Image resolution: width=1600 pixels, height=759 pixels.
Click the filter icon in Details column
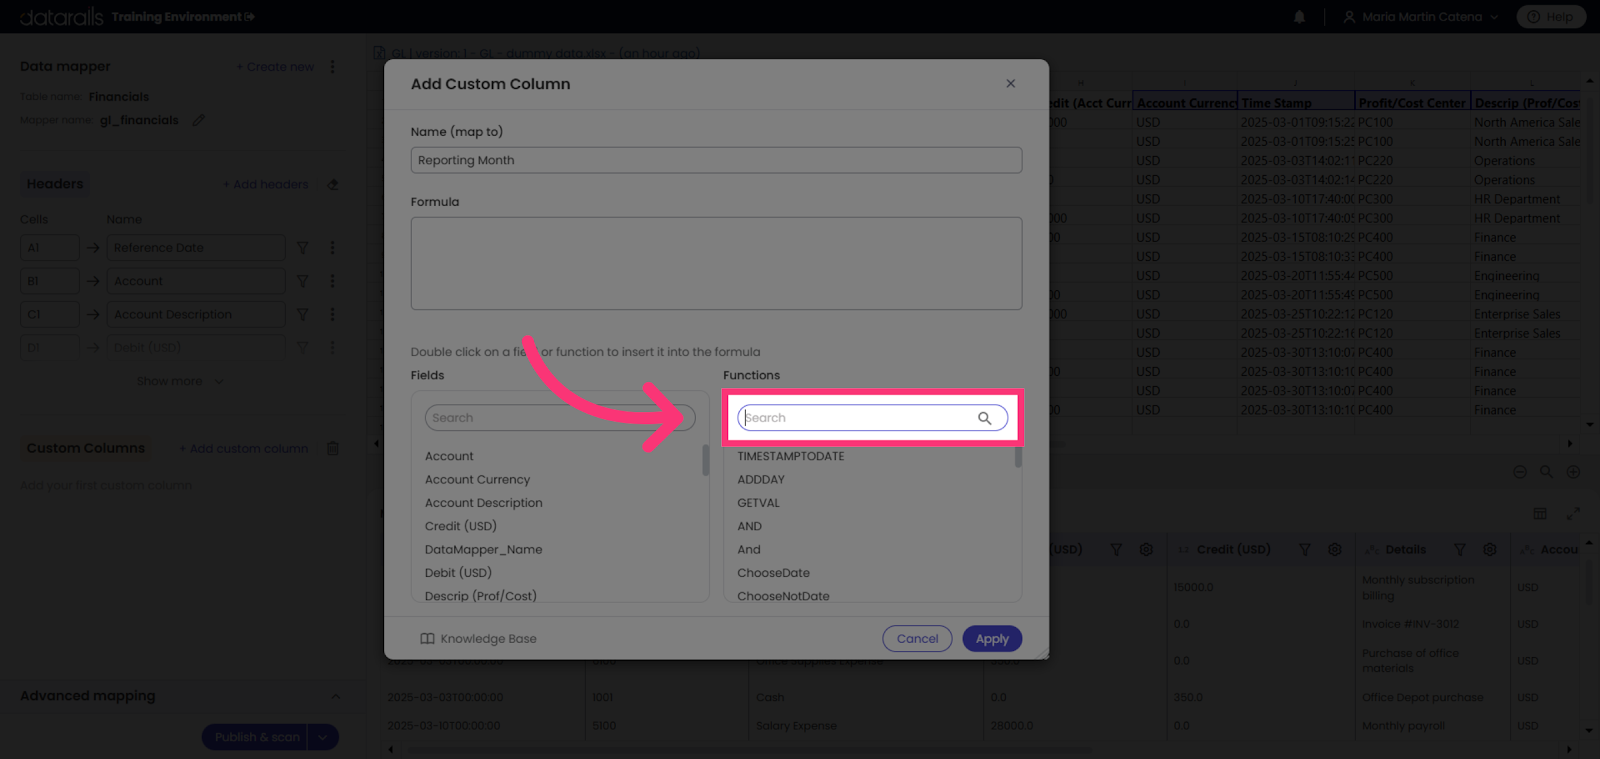[x=1460, y=550]
